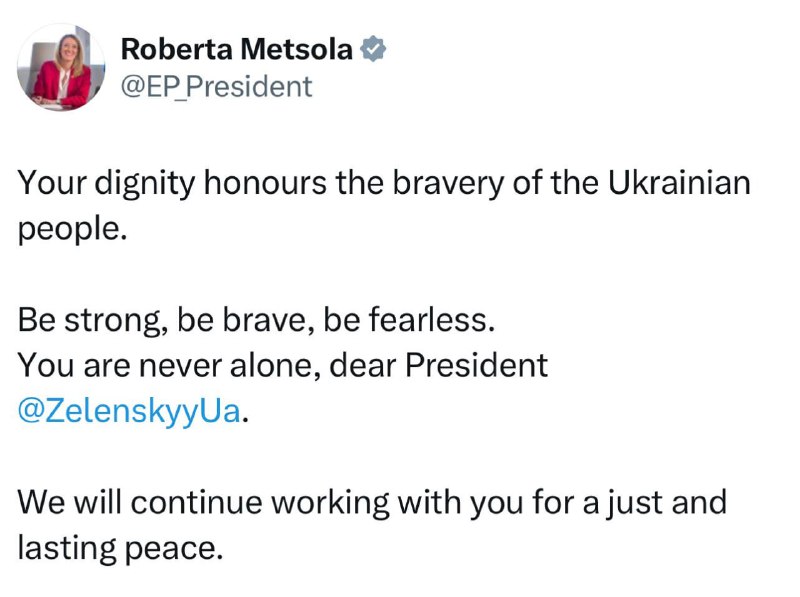Select the words 'lasting peace.' at the end
Image resolution: width=800 pixels, height=597 pixels.
[120, 549]
